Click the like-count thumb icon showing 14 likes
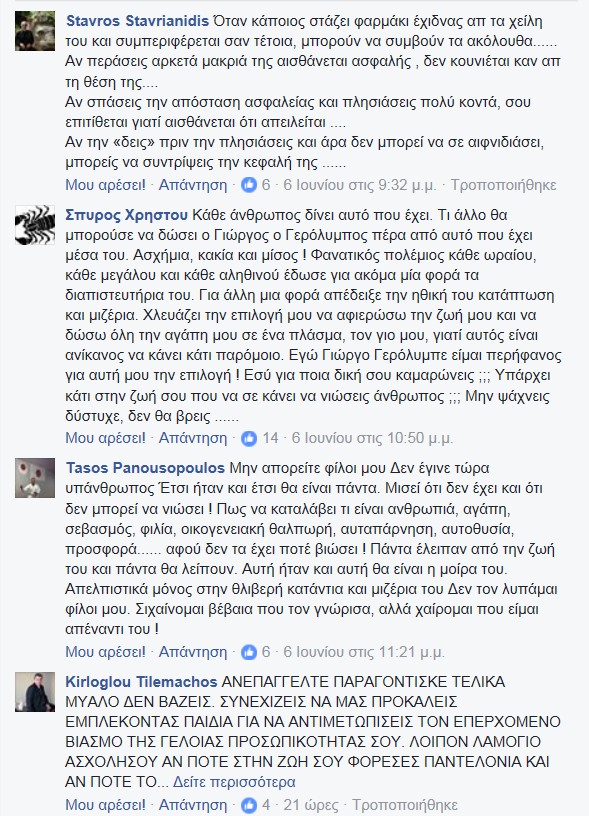589x816 pixels. point(249,438)
